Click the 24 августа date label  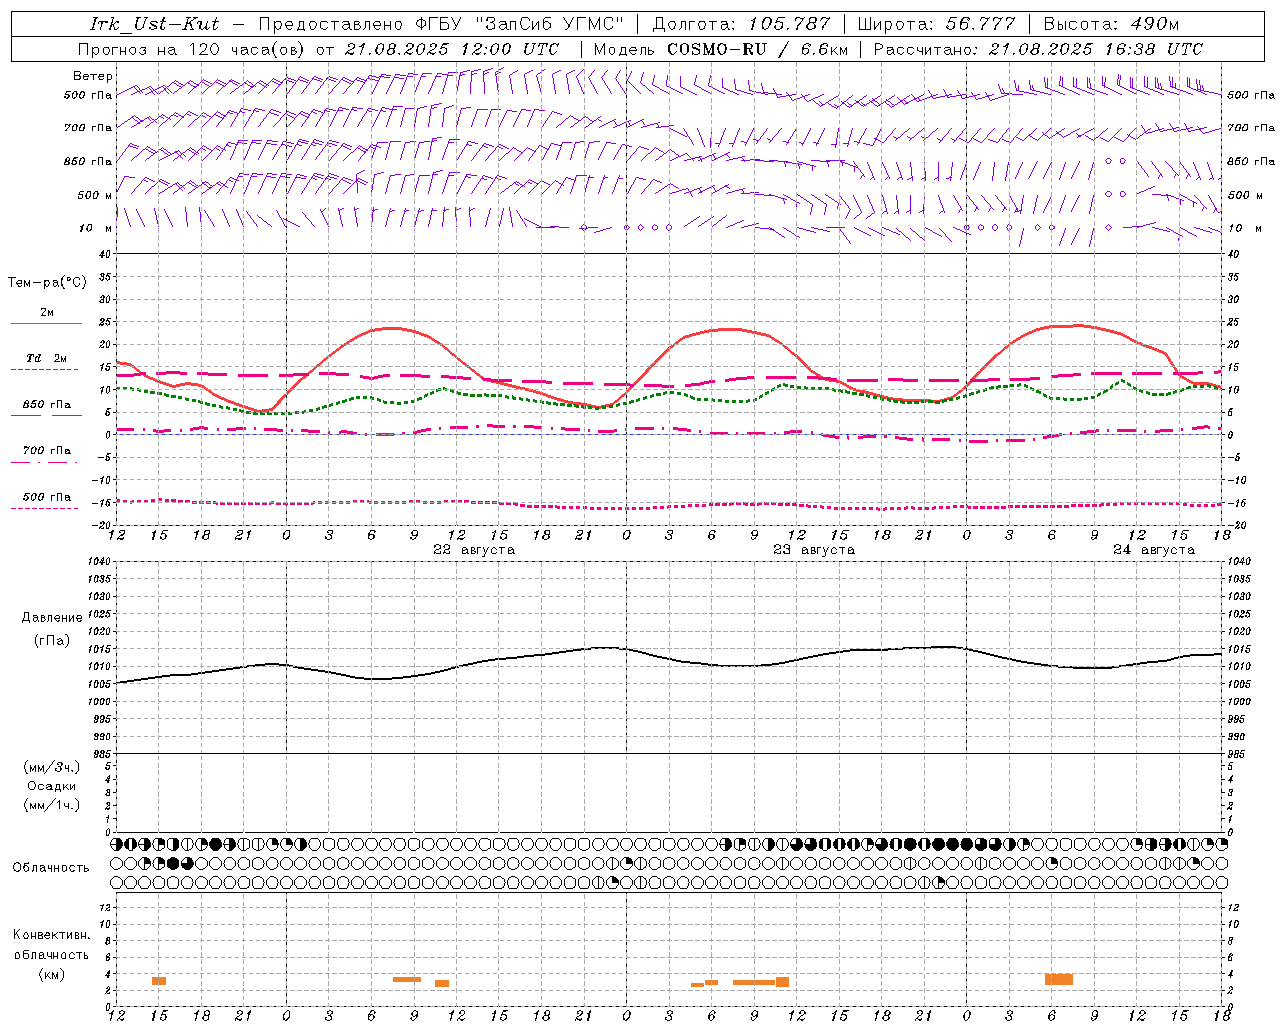1154,550
